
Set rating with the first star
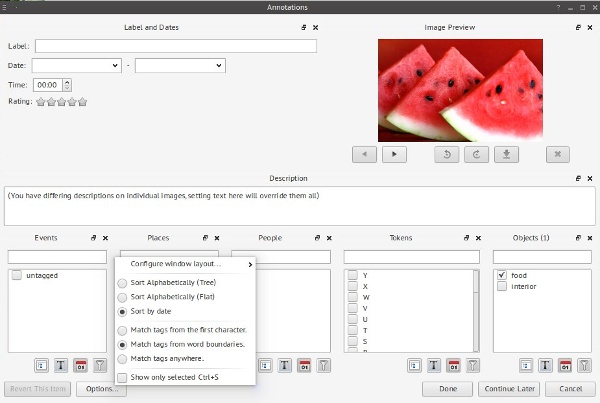pos(41,102)
